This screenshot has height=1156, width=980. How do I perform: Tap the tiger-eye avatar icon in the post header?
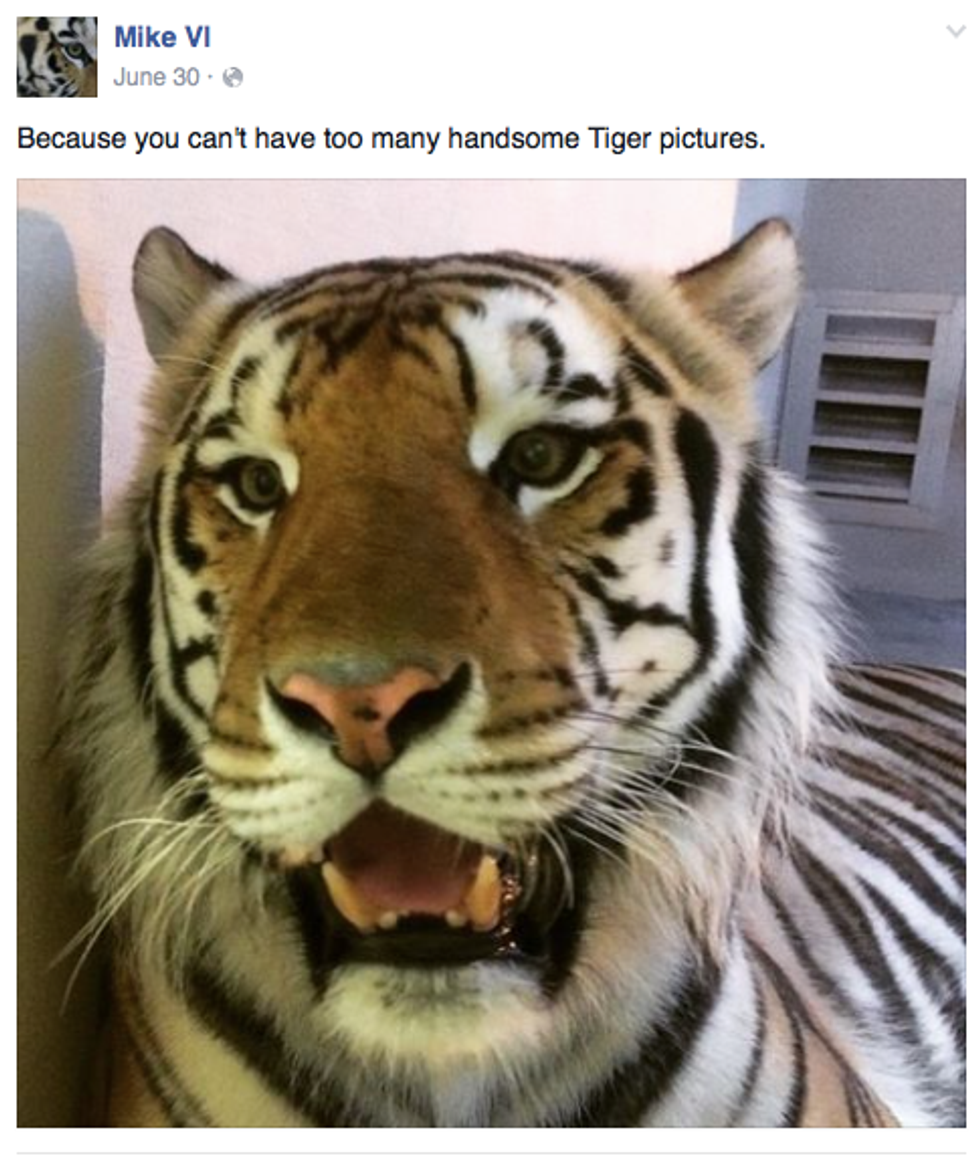click(57, 57)
